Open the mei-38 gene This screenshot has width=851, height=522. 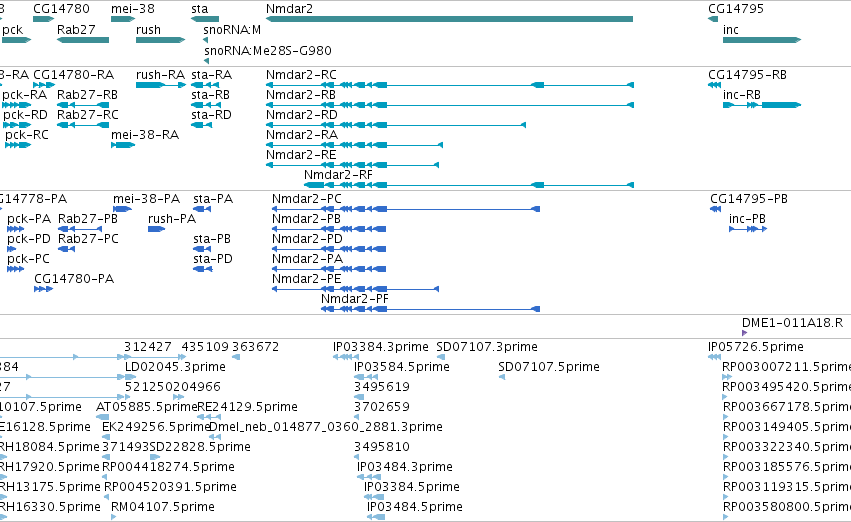pyautogui.click(x=123, y=19)
